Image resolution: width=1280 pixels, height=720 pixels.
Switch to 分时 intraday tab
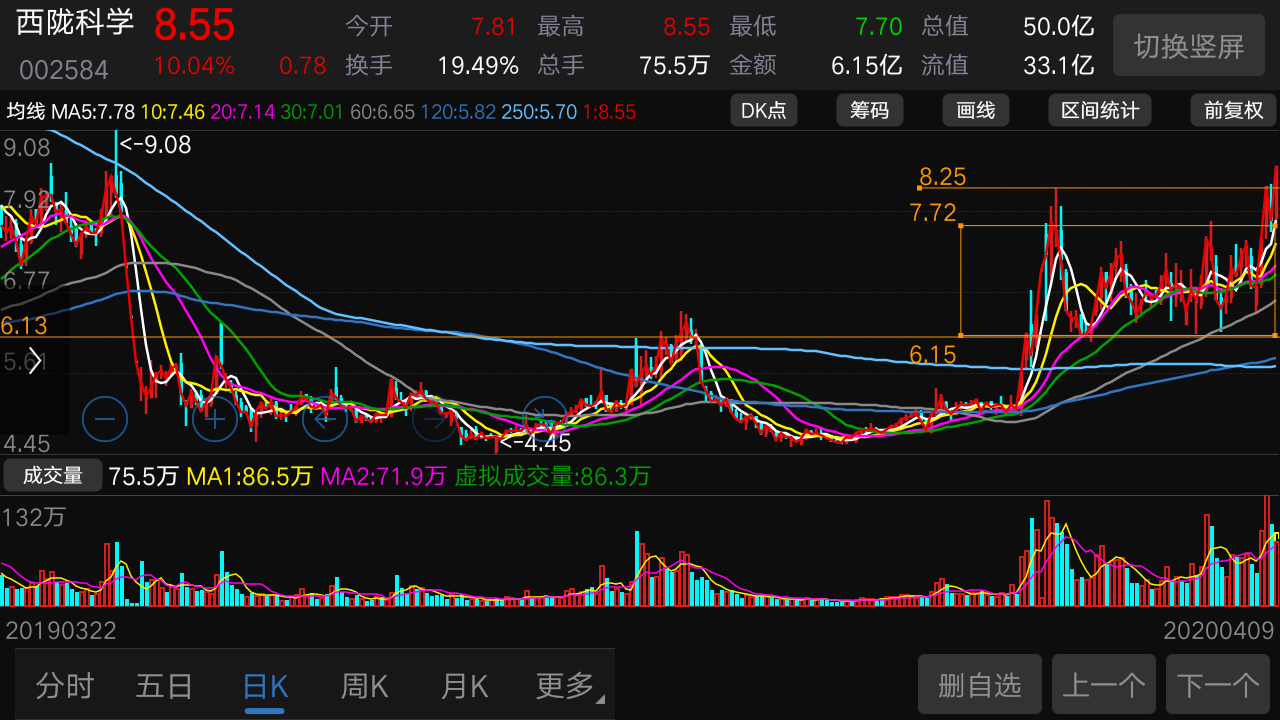click(x=65, y=686)
